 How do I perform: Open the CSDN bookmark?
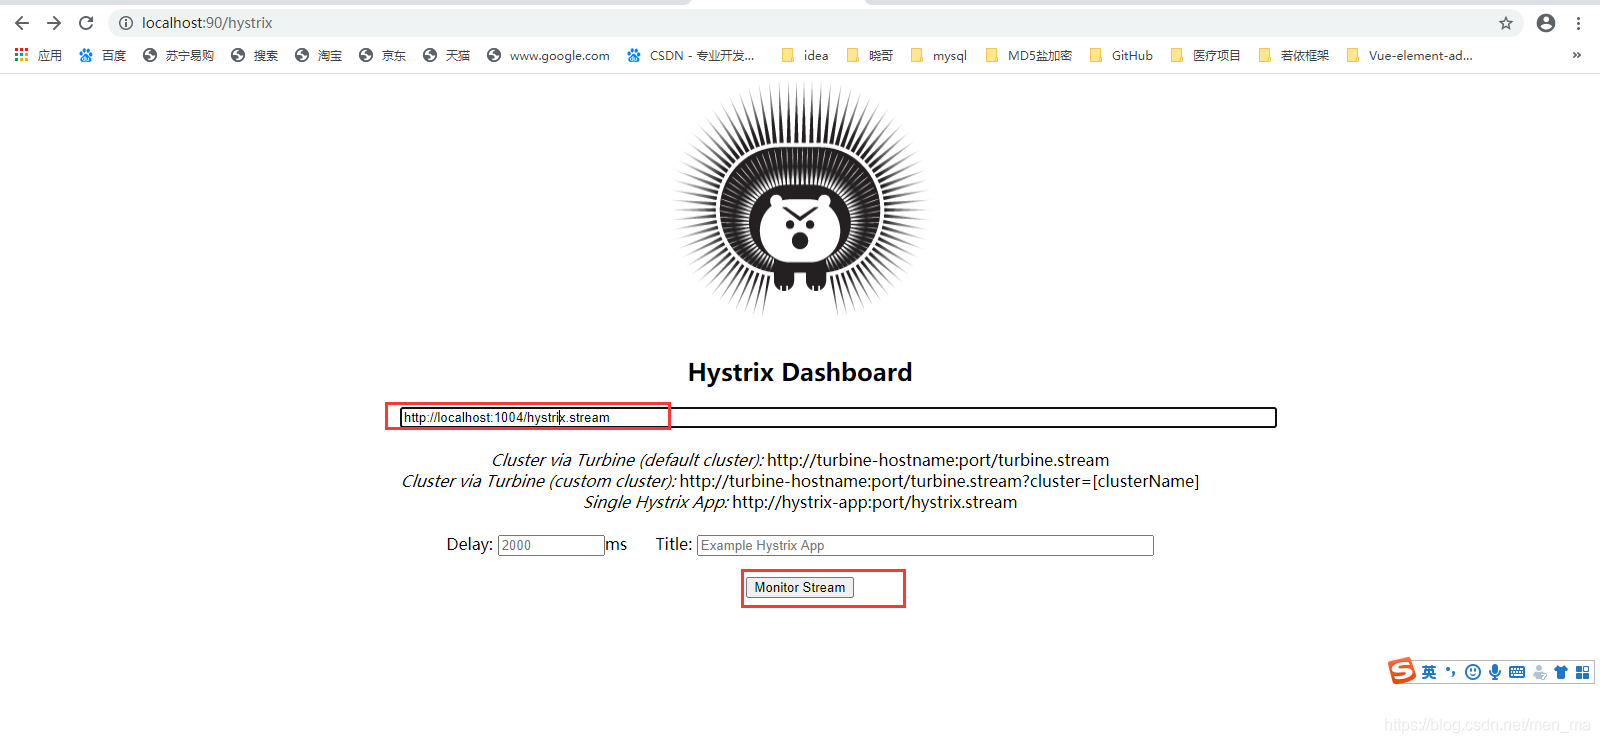[x=691, y=55]
